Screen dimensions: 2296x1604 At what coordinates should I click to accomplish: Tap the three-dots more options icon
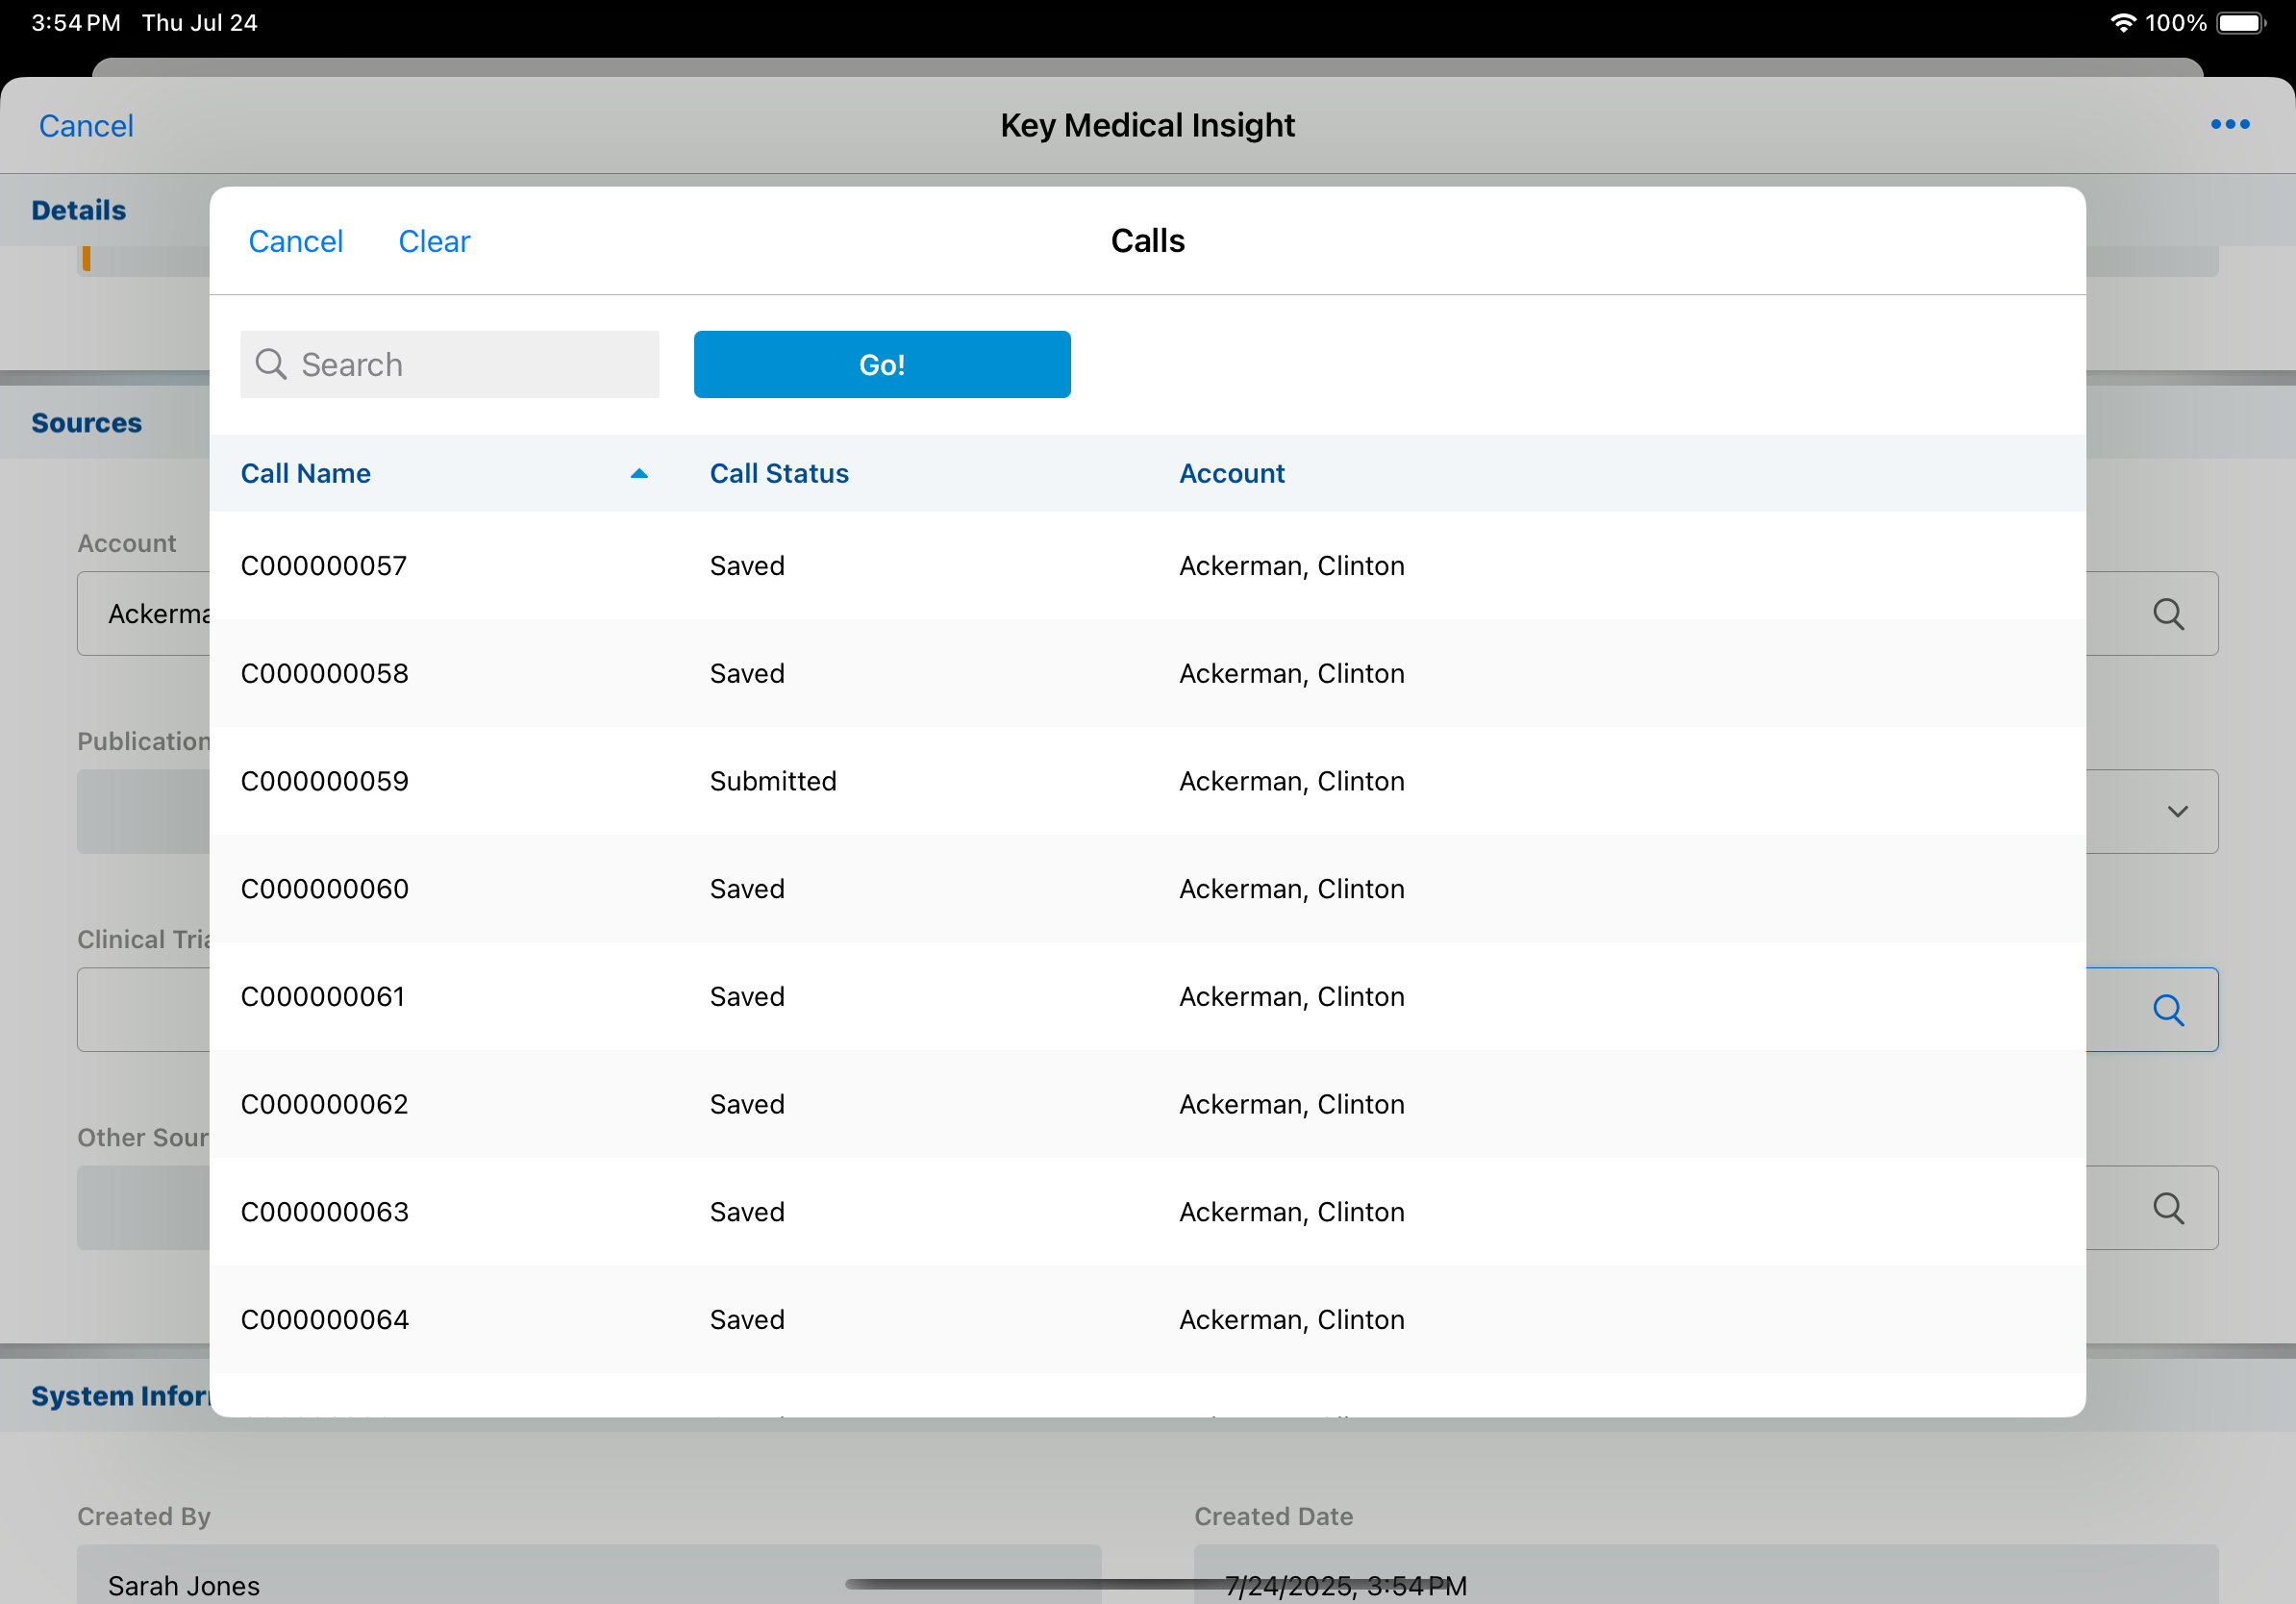tap(2229, 125)
